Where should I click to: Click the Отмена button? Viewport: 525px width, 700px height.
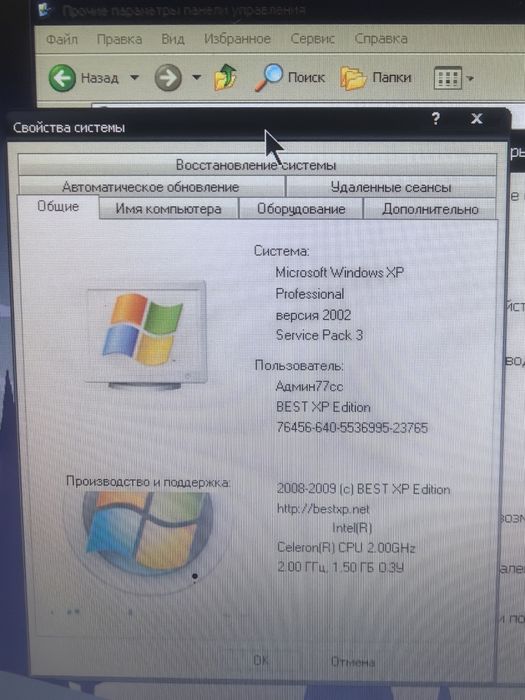(353, 662)
